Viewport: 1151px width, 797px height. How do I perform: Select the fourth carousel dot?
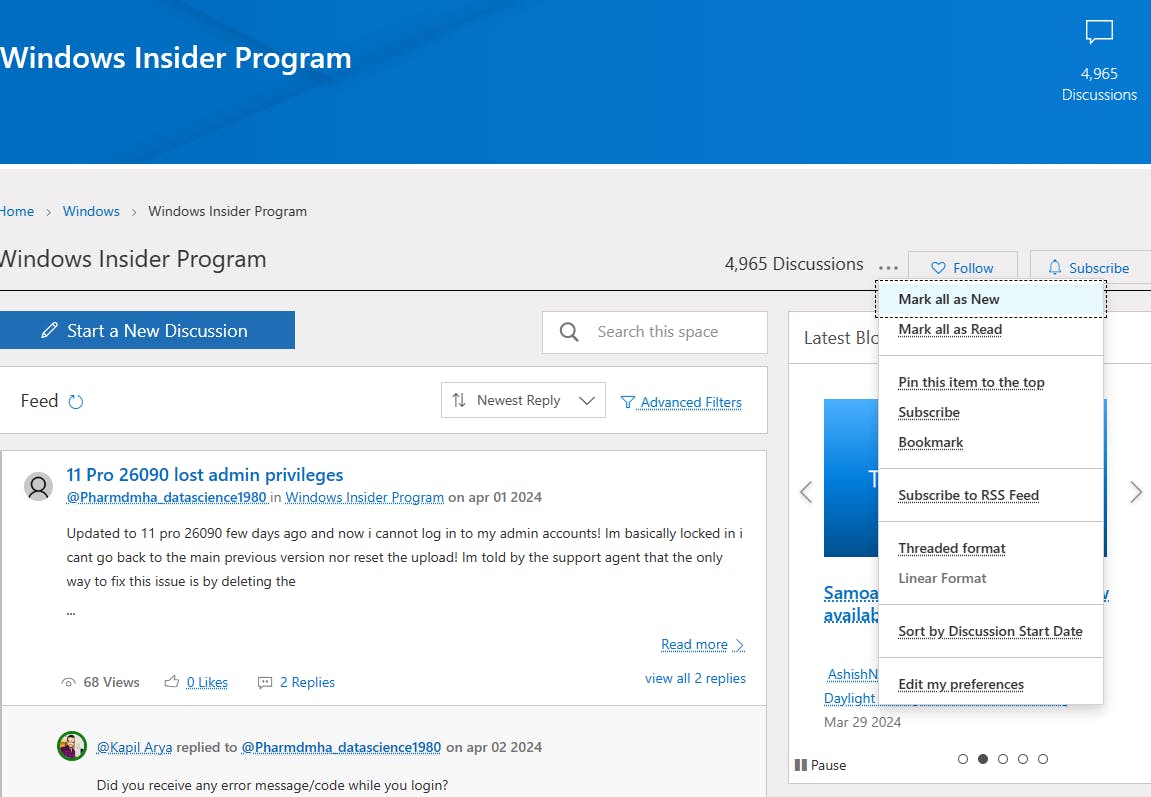click(x=1023, y=759)
